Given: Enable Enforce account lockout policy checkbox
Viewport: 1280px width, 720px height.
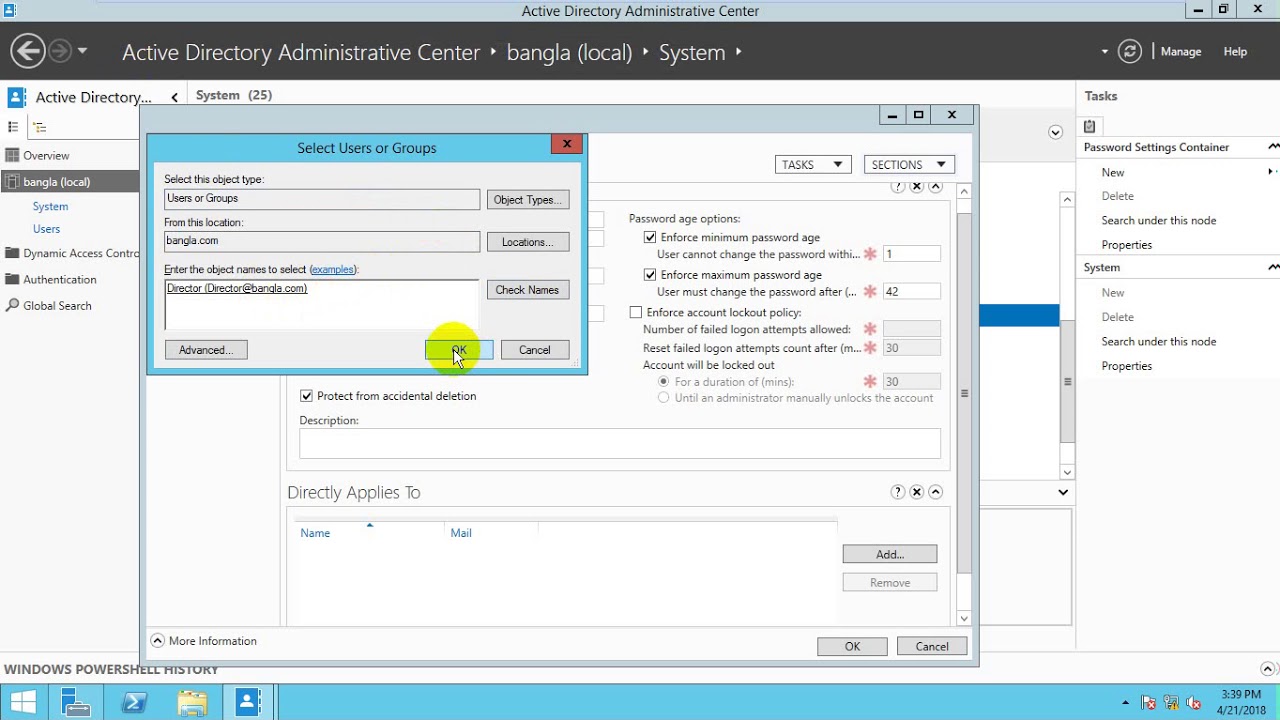Looking at the screenshot, I should point(636,312).
